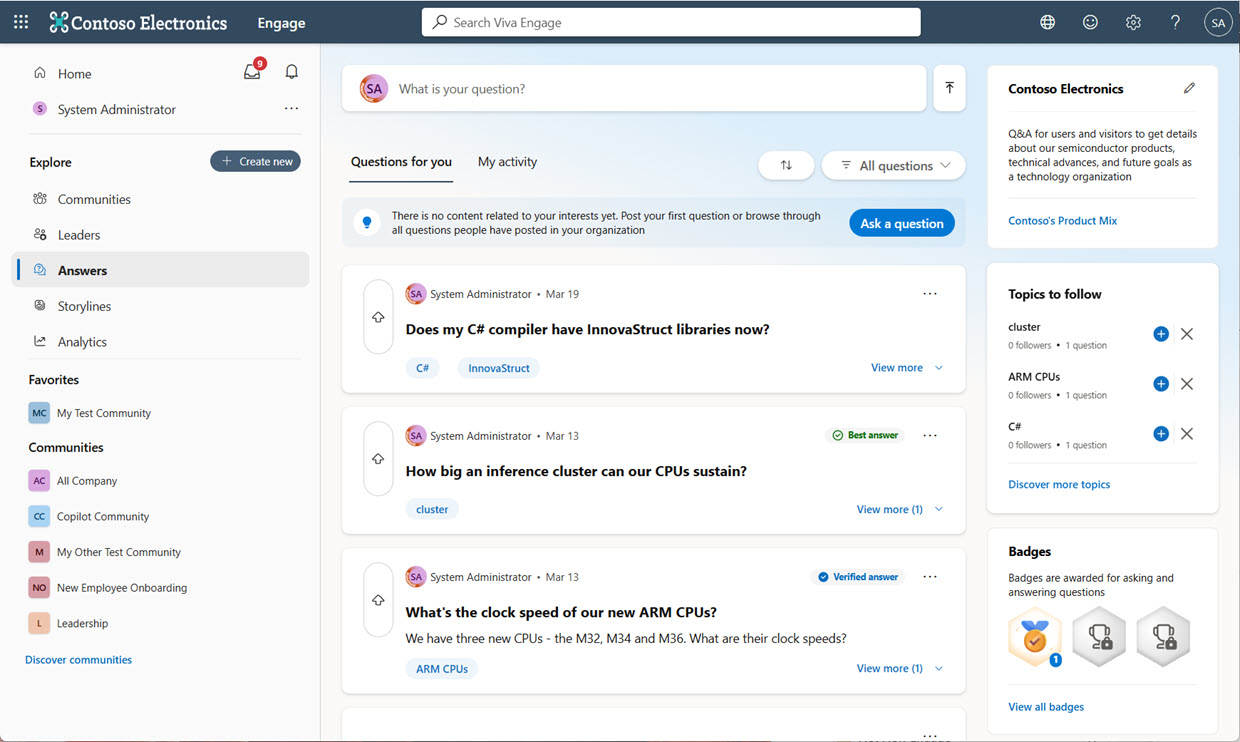Click the Ask a question button
1240x742 pixels.
tap(901, 223)
